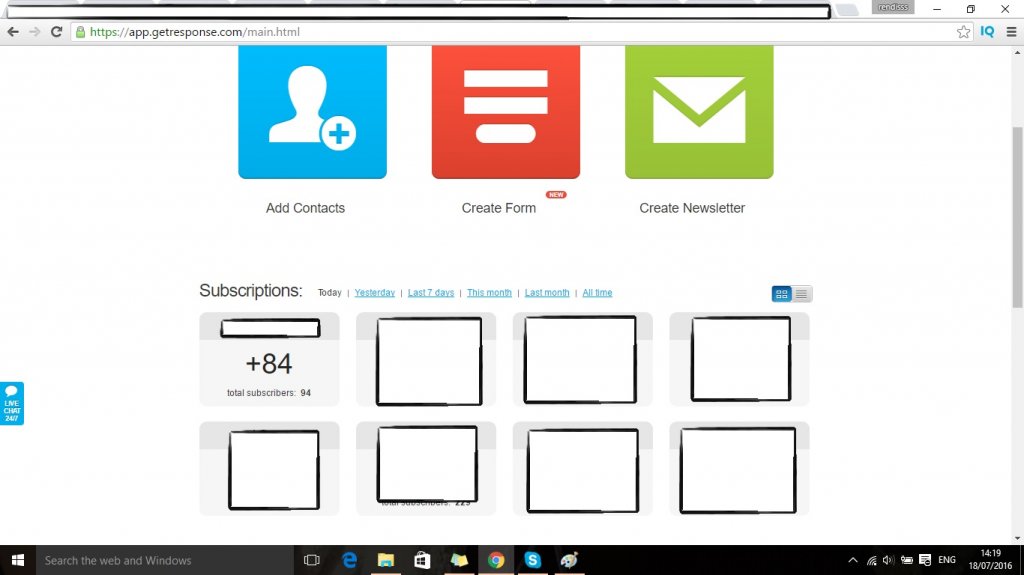Open File Explorer from the taskbar

tap(386, 560)
